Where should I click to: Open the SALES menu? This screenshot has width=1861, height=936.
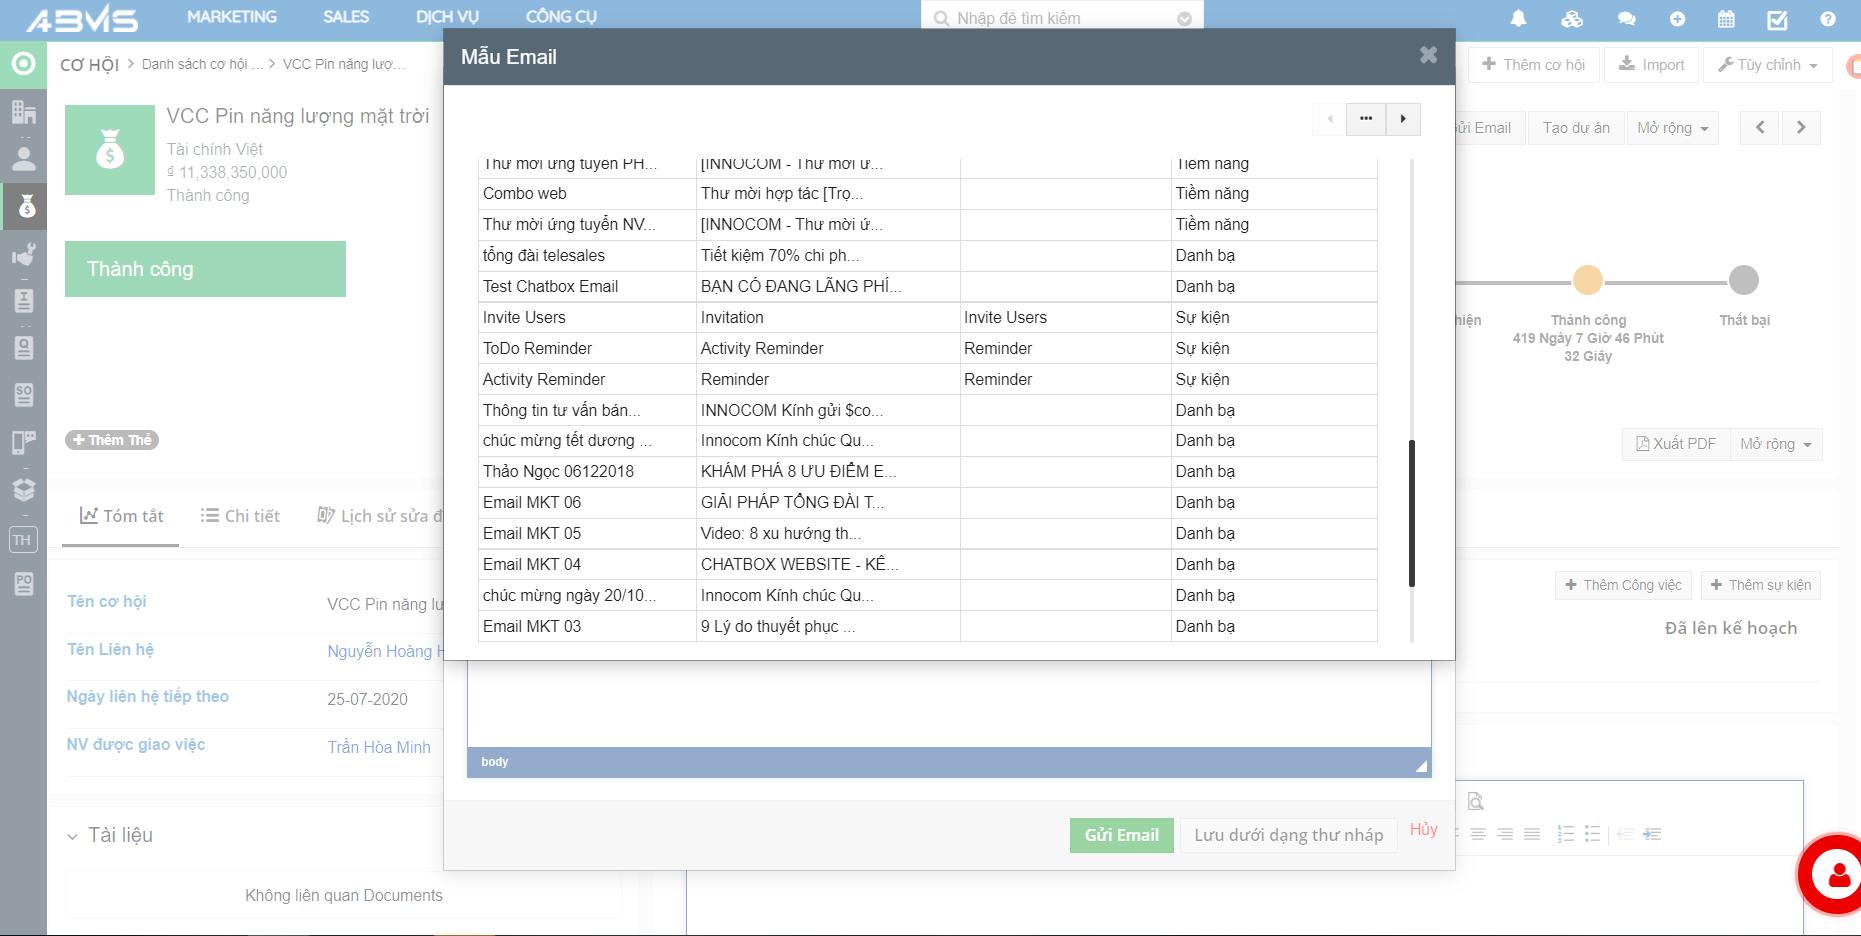[346, 17]
